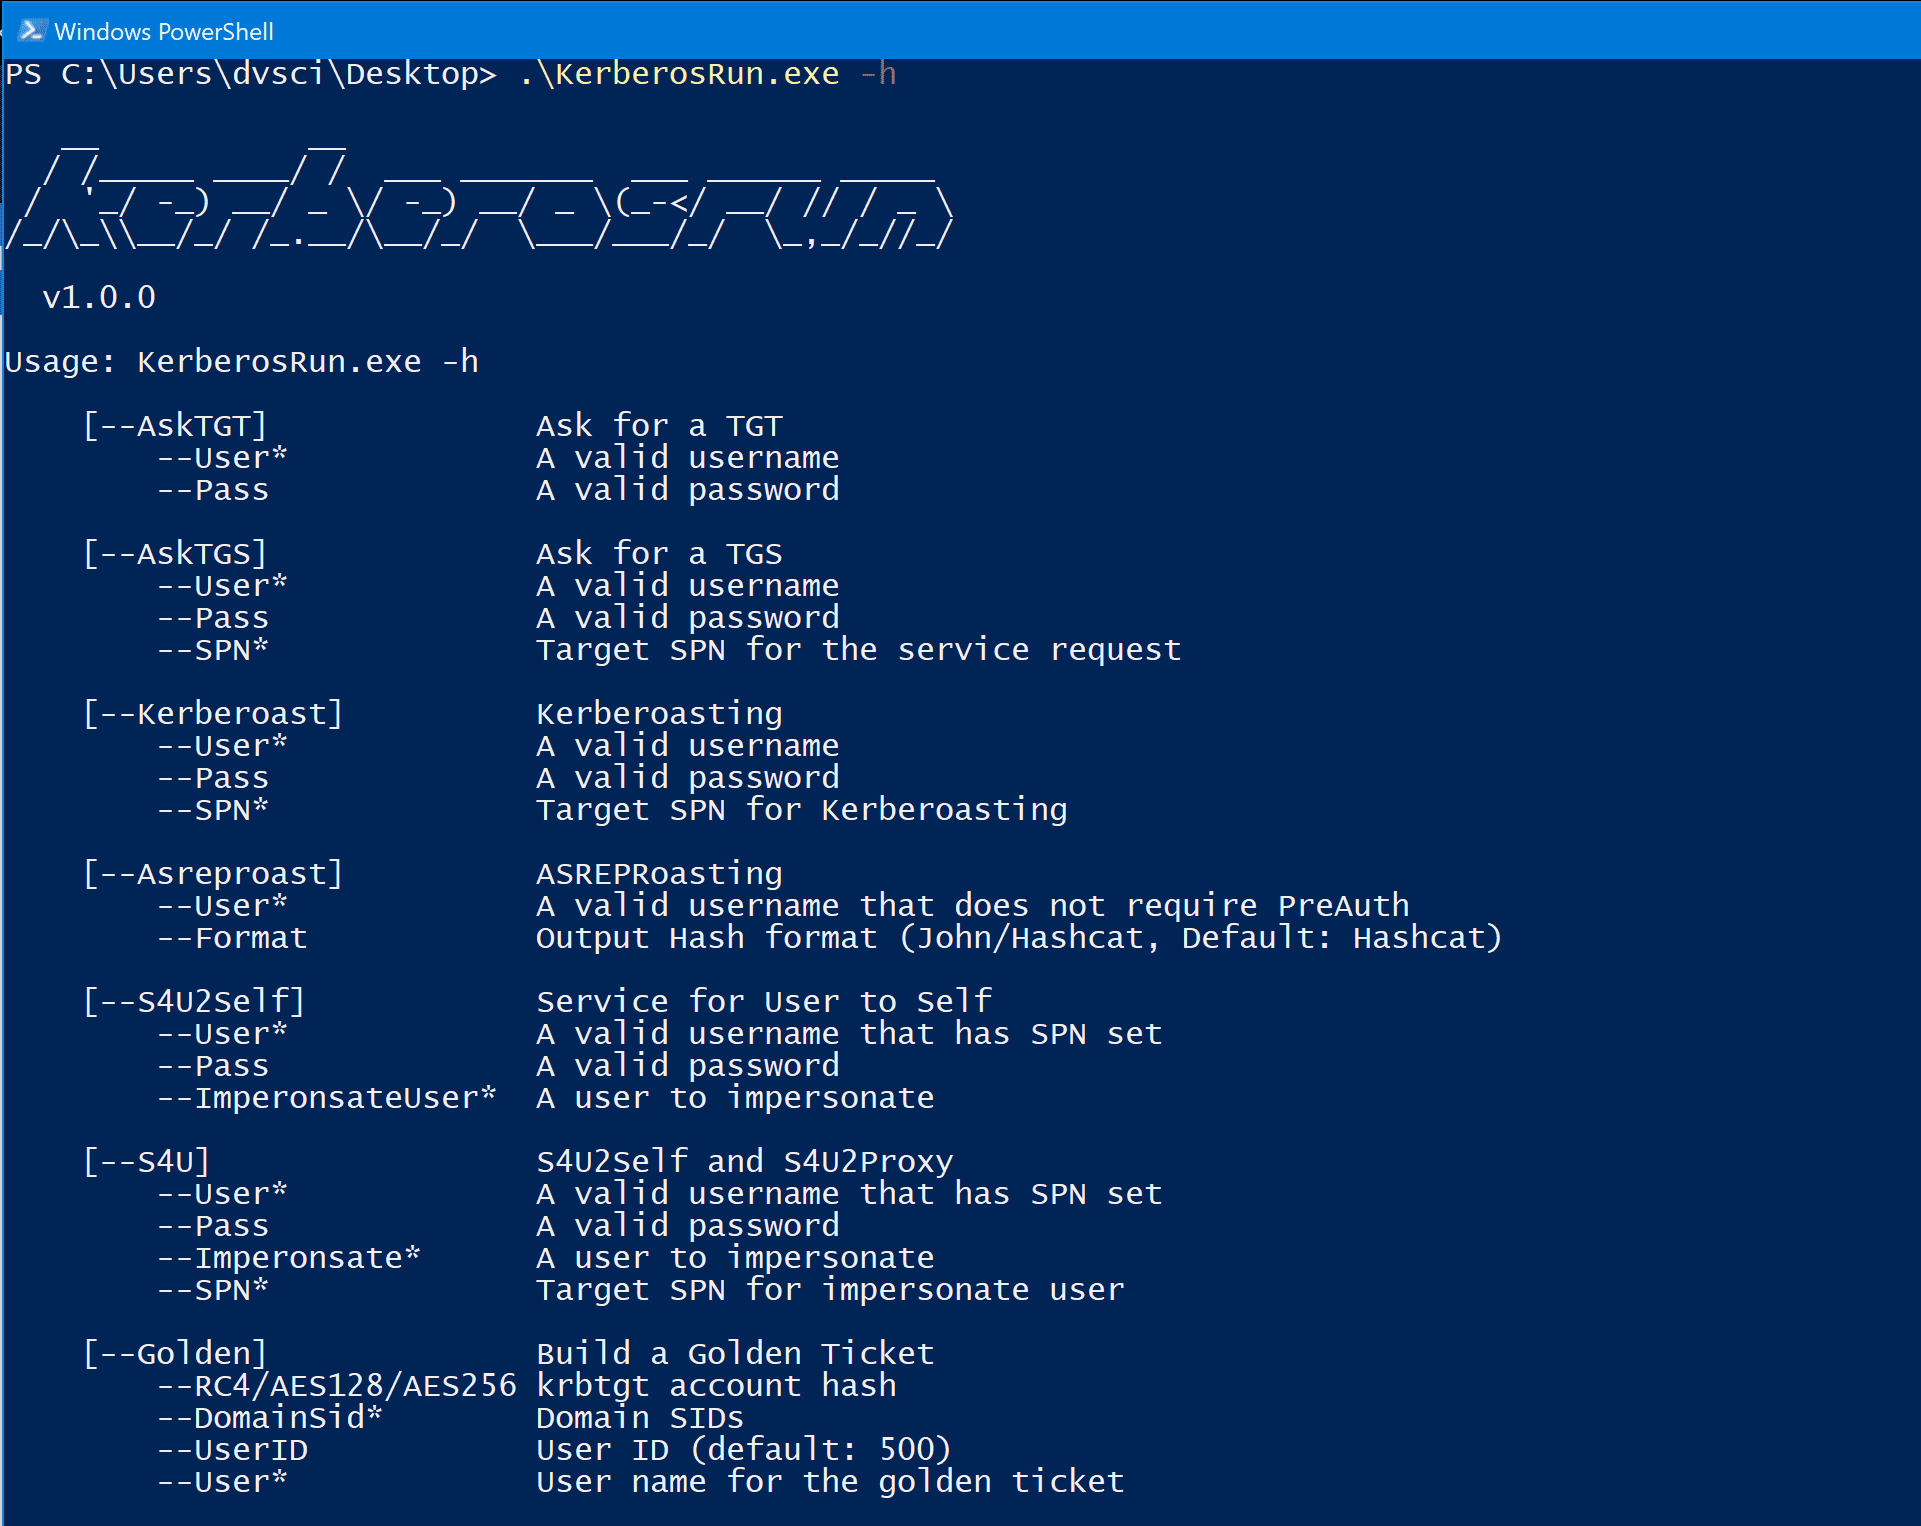Click the PowerShell icon in title bar
This screenshot has width=1921, height=1526.
[x=31, y=30]
